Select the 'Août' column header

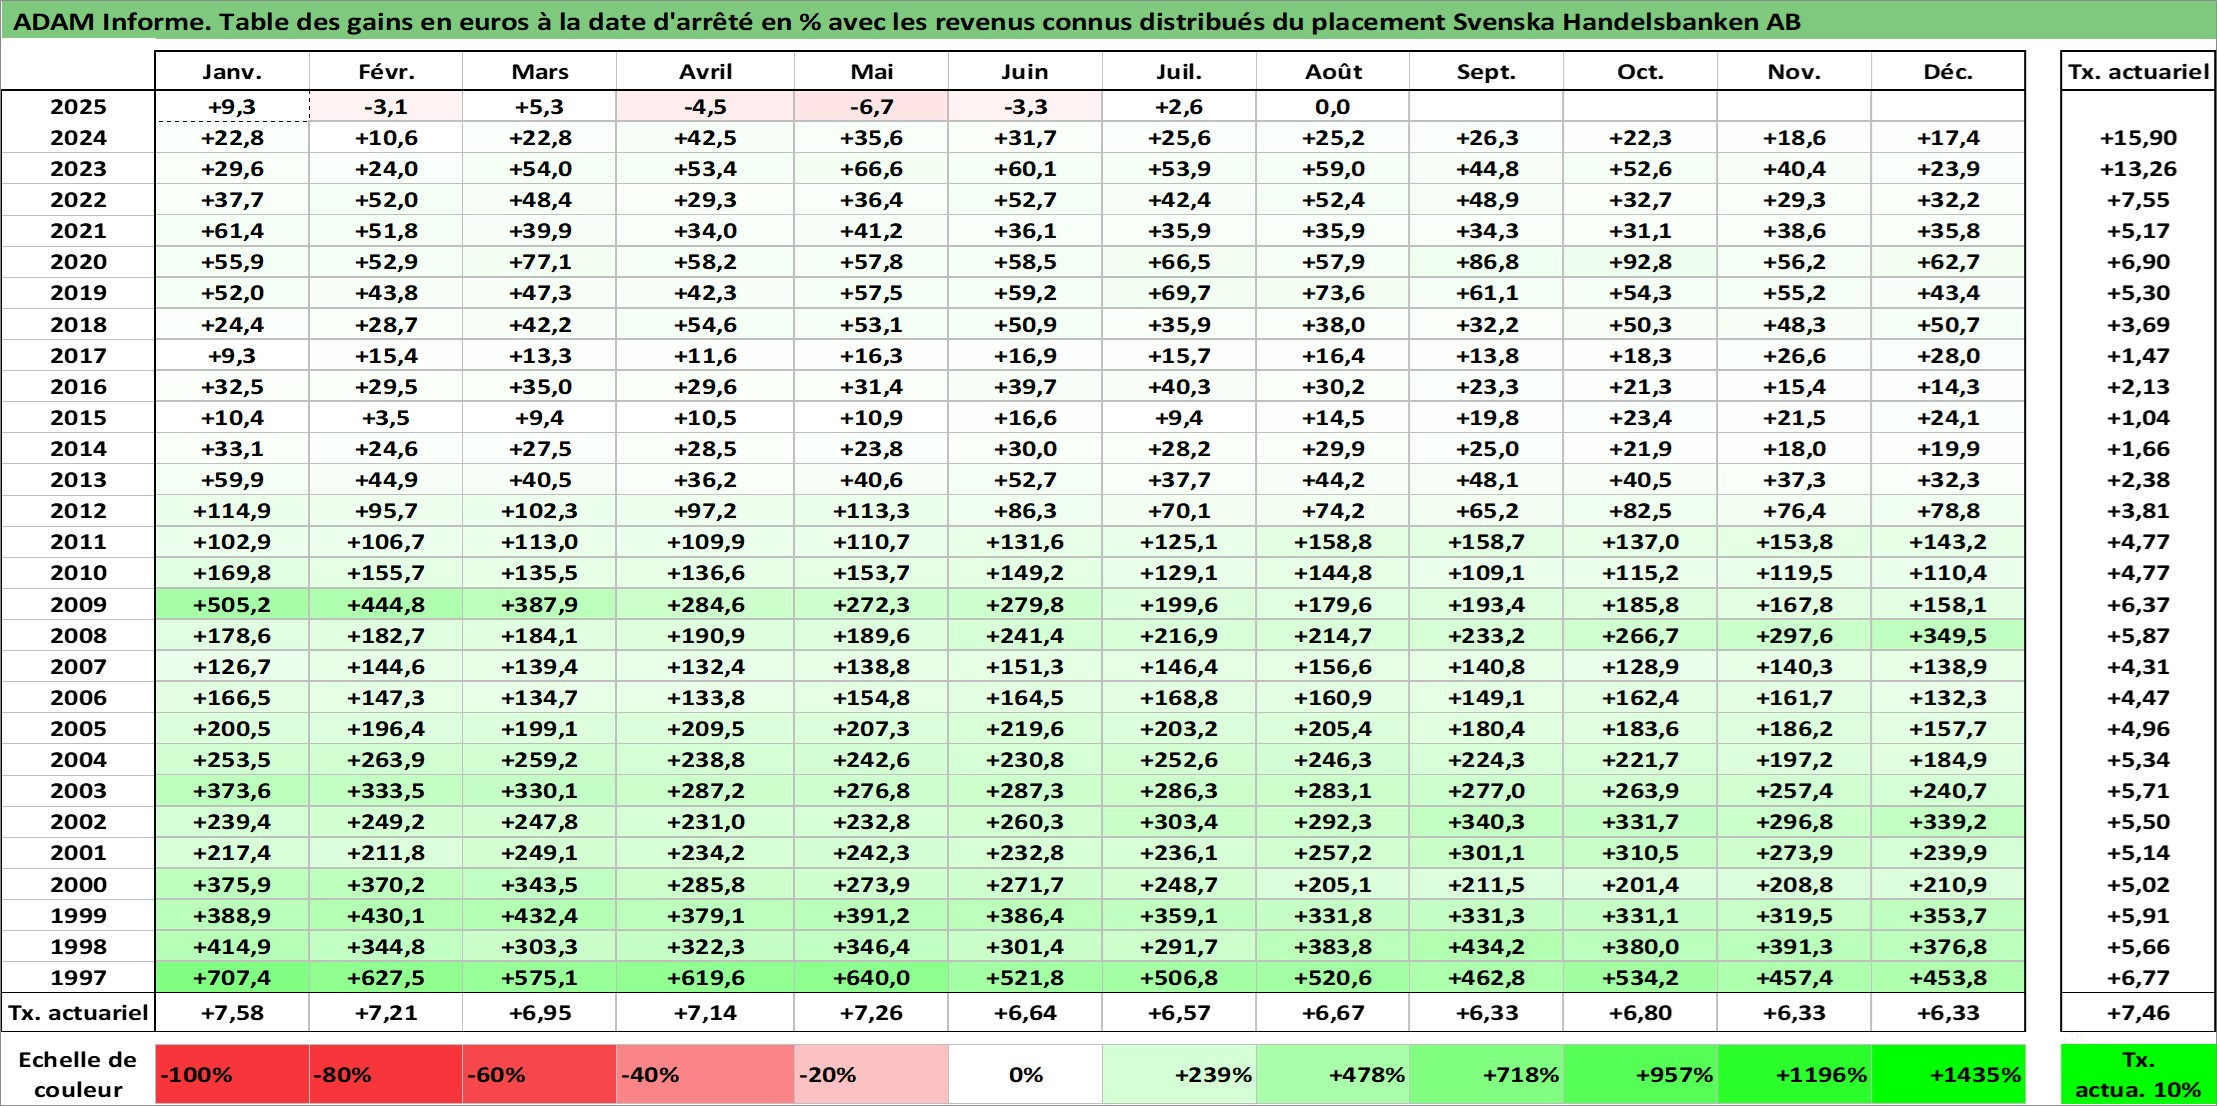point(1333,71)
